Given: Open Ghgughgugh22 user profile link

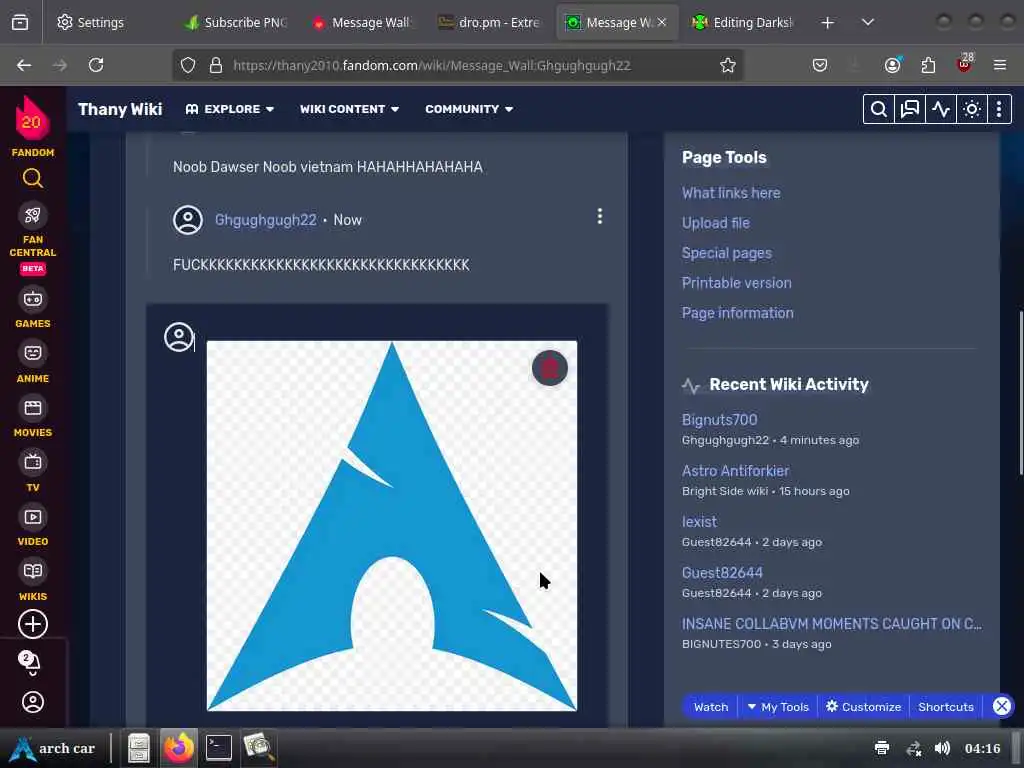Looking at the screenshot, I should coord(266,220).
